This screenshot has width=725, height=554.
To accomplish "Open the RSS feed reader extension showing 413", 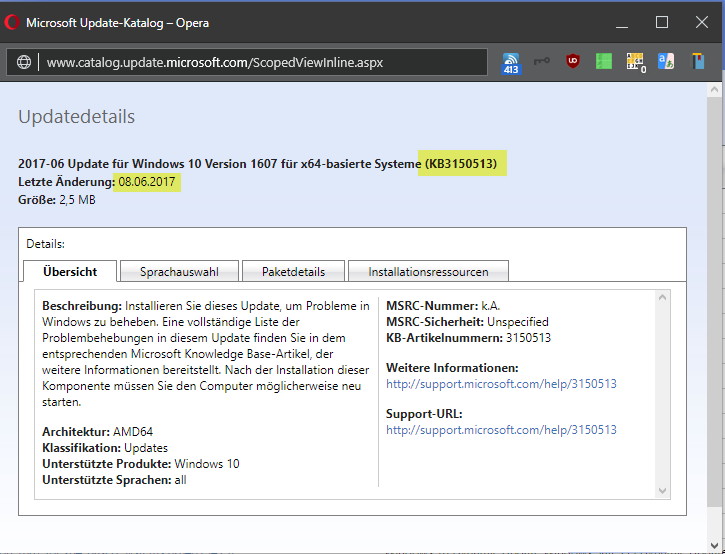I will click(511, 63).
